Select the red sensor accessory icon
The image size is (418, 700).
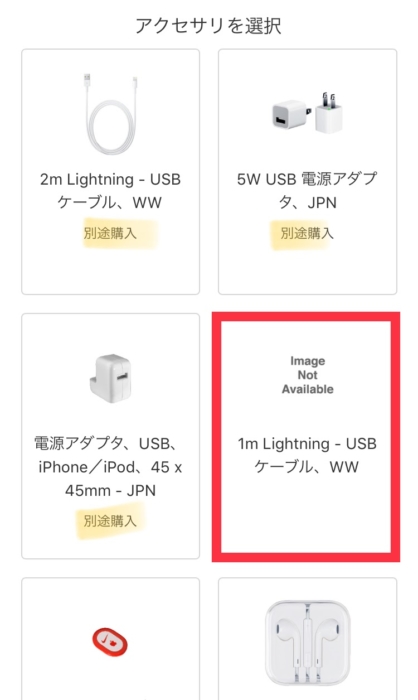[110, 643]
